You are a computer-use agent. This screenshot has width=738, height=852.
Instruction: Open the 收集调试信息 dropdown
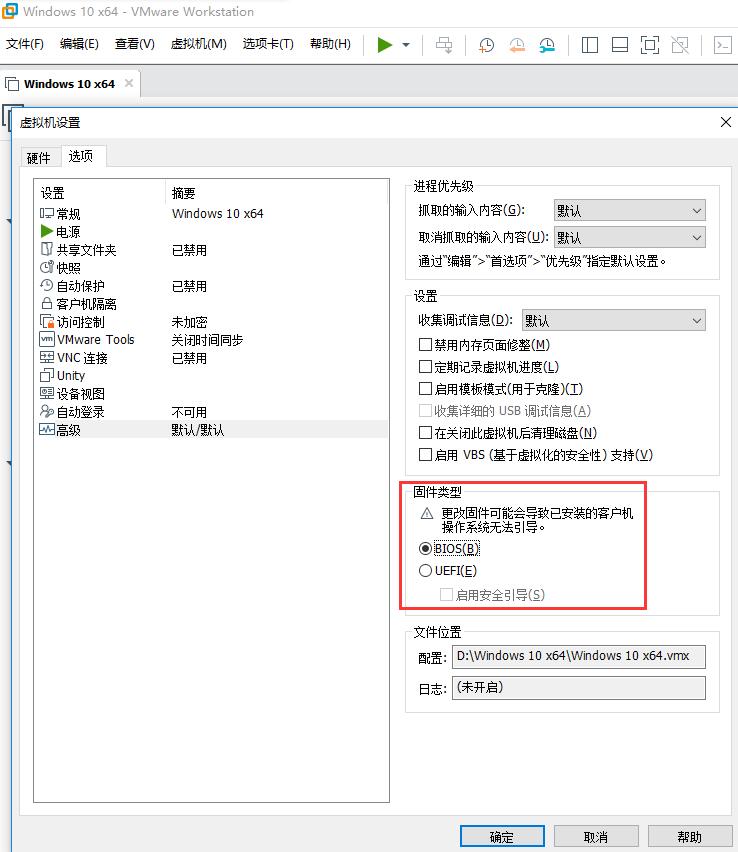[614, 321]
